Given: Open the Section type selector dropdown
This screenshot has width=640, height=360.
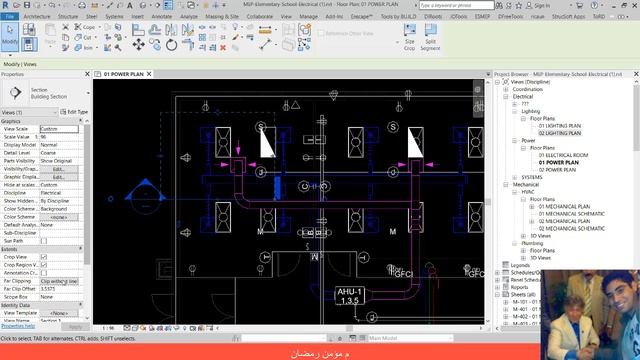Looking at the screenshot, I should click(88, 93).
